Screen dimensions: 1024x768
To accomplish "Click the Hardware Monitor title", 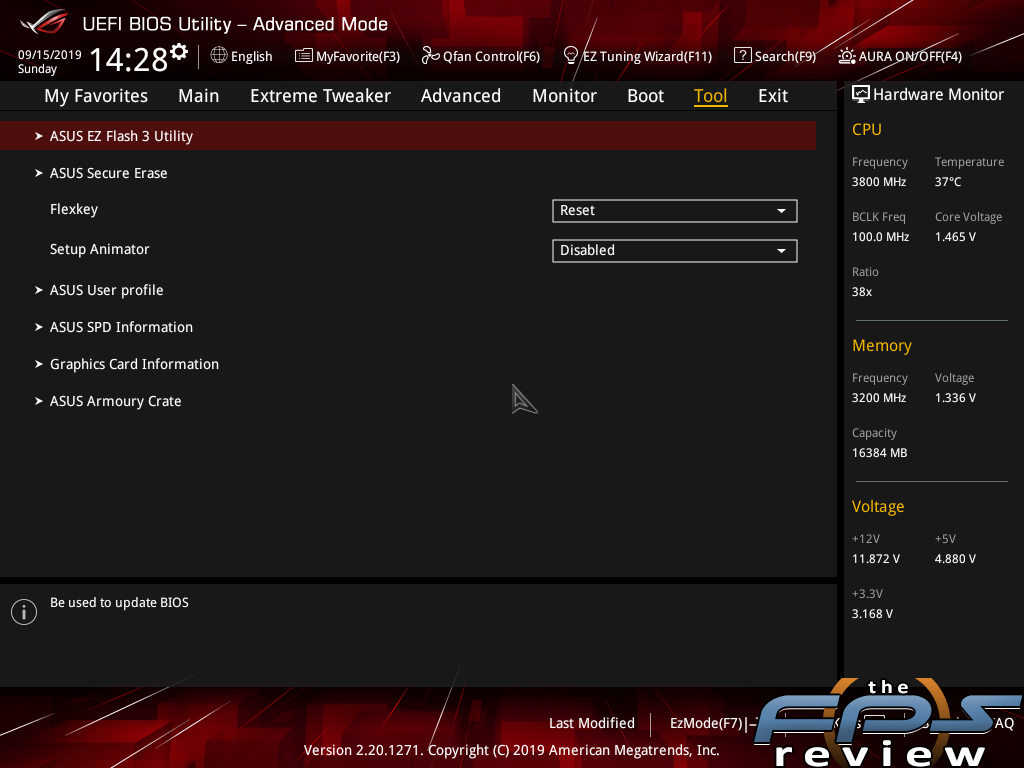I will click(938, 95).
